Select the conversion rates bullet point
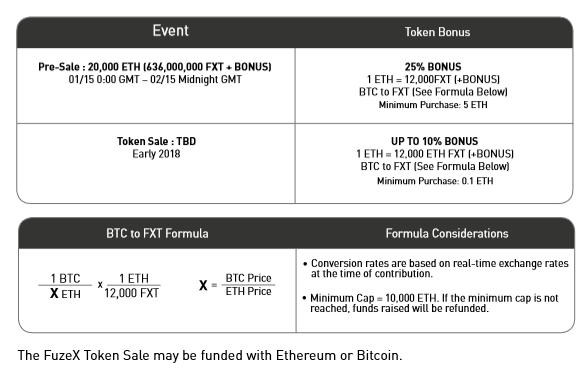 pyautogui.click(x=435, y=268)
